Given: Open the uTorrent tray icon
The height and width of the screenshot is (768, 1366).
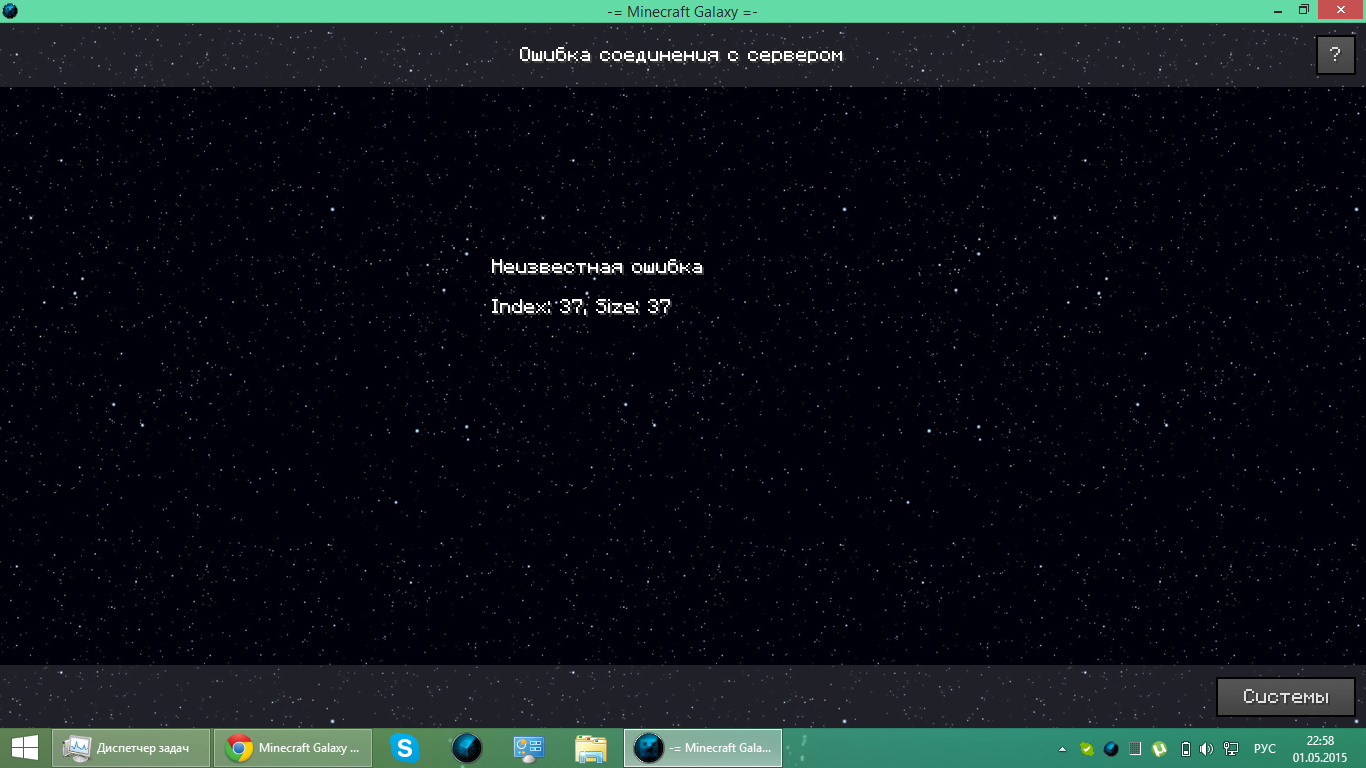Looking at the screenshot, I should pyautogui.click(x=1159, y=749).
